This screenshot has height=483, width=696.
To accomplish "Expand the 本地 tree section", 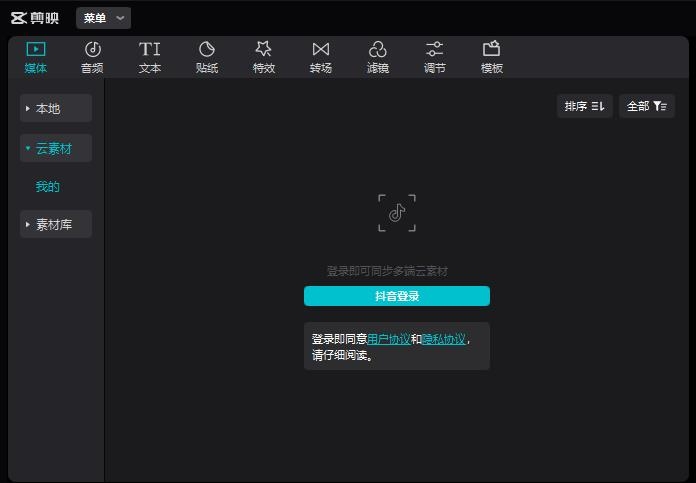I will [56, 109].
